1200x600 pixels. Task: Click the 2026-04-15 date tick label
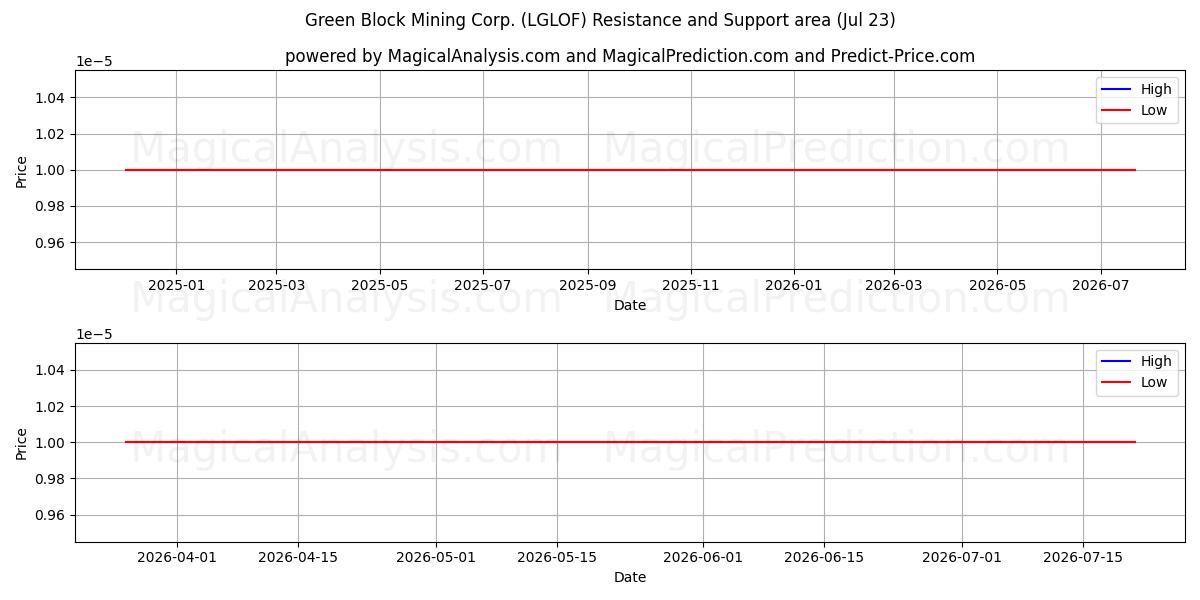(298, 558)
